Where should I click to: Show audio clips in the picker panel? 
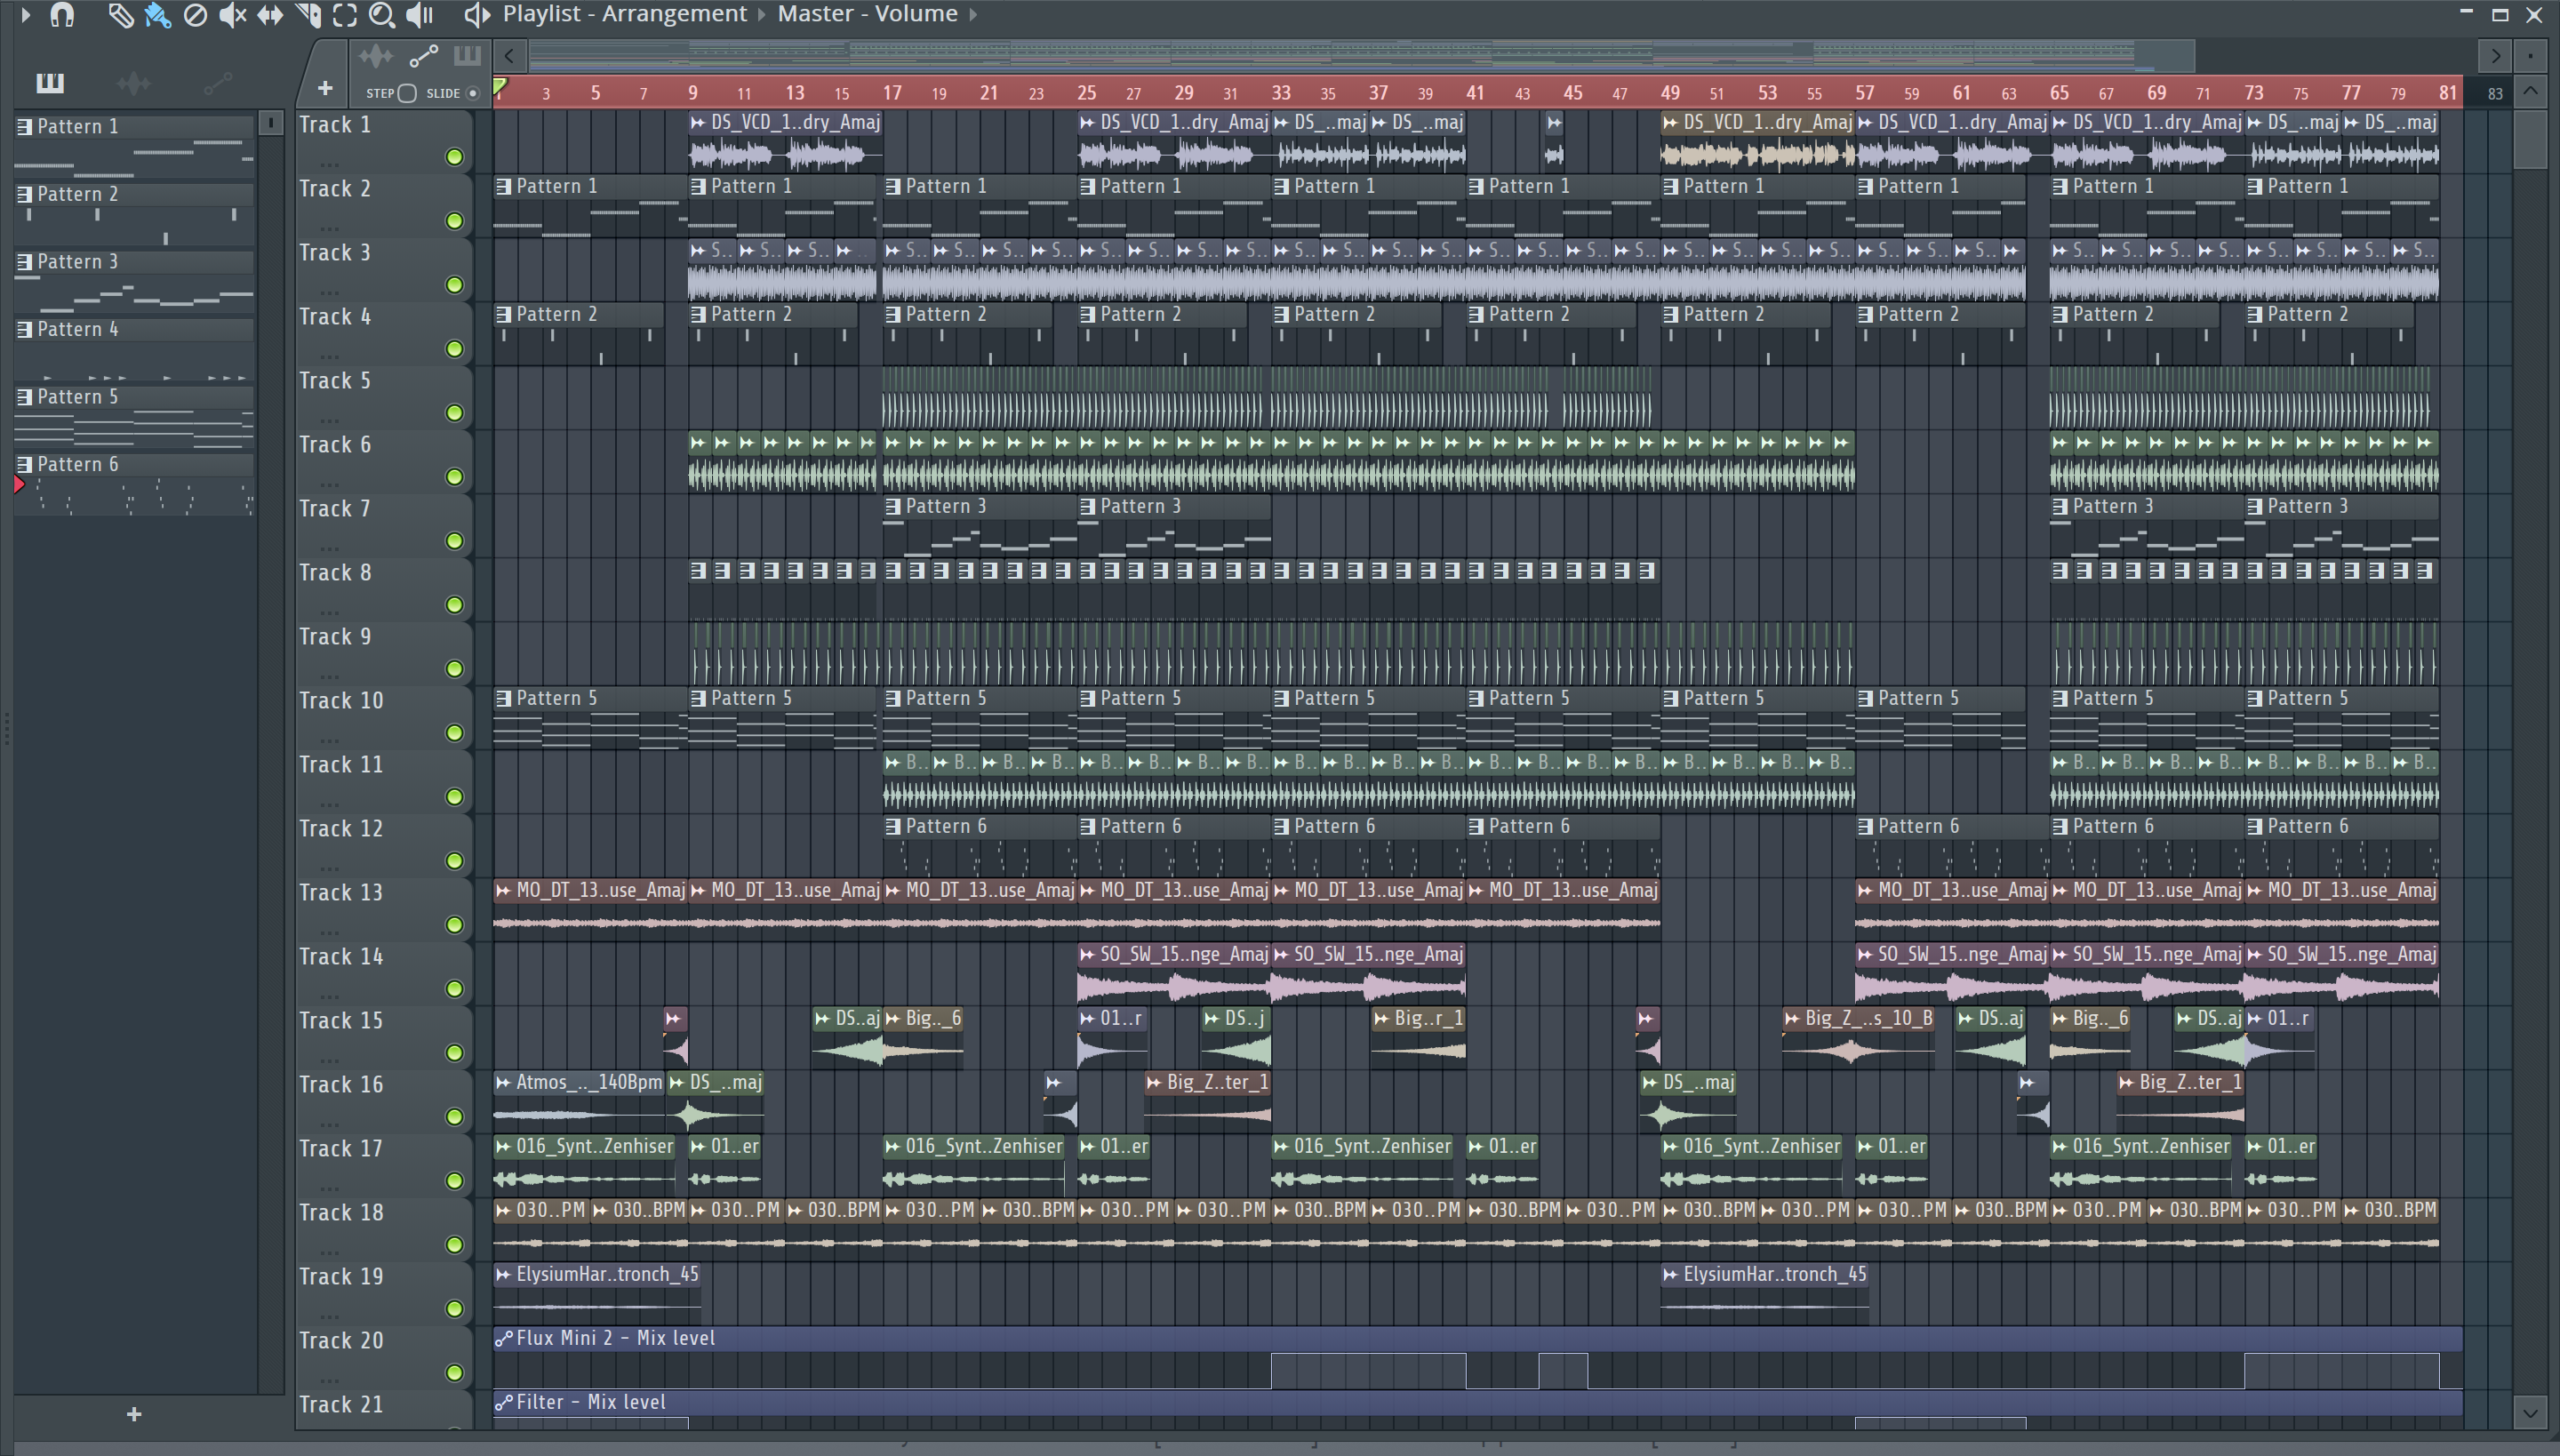(x=133, y=83)
